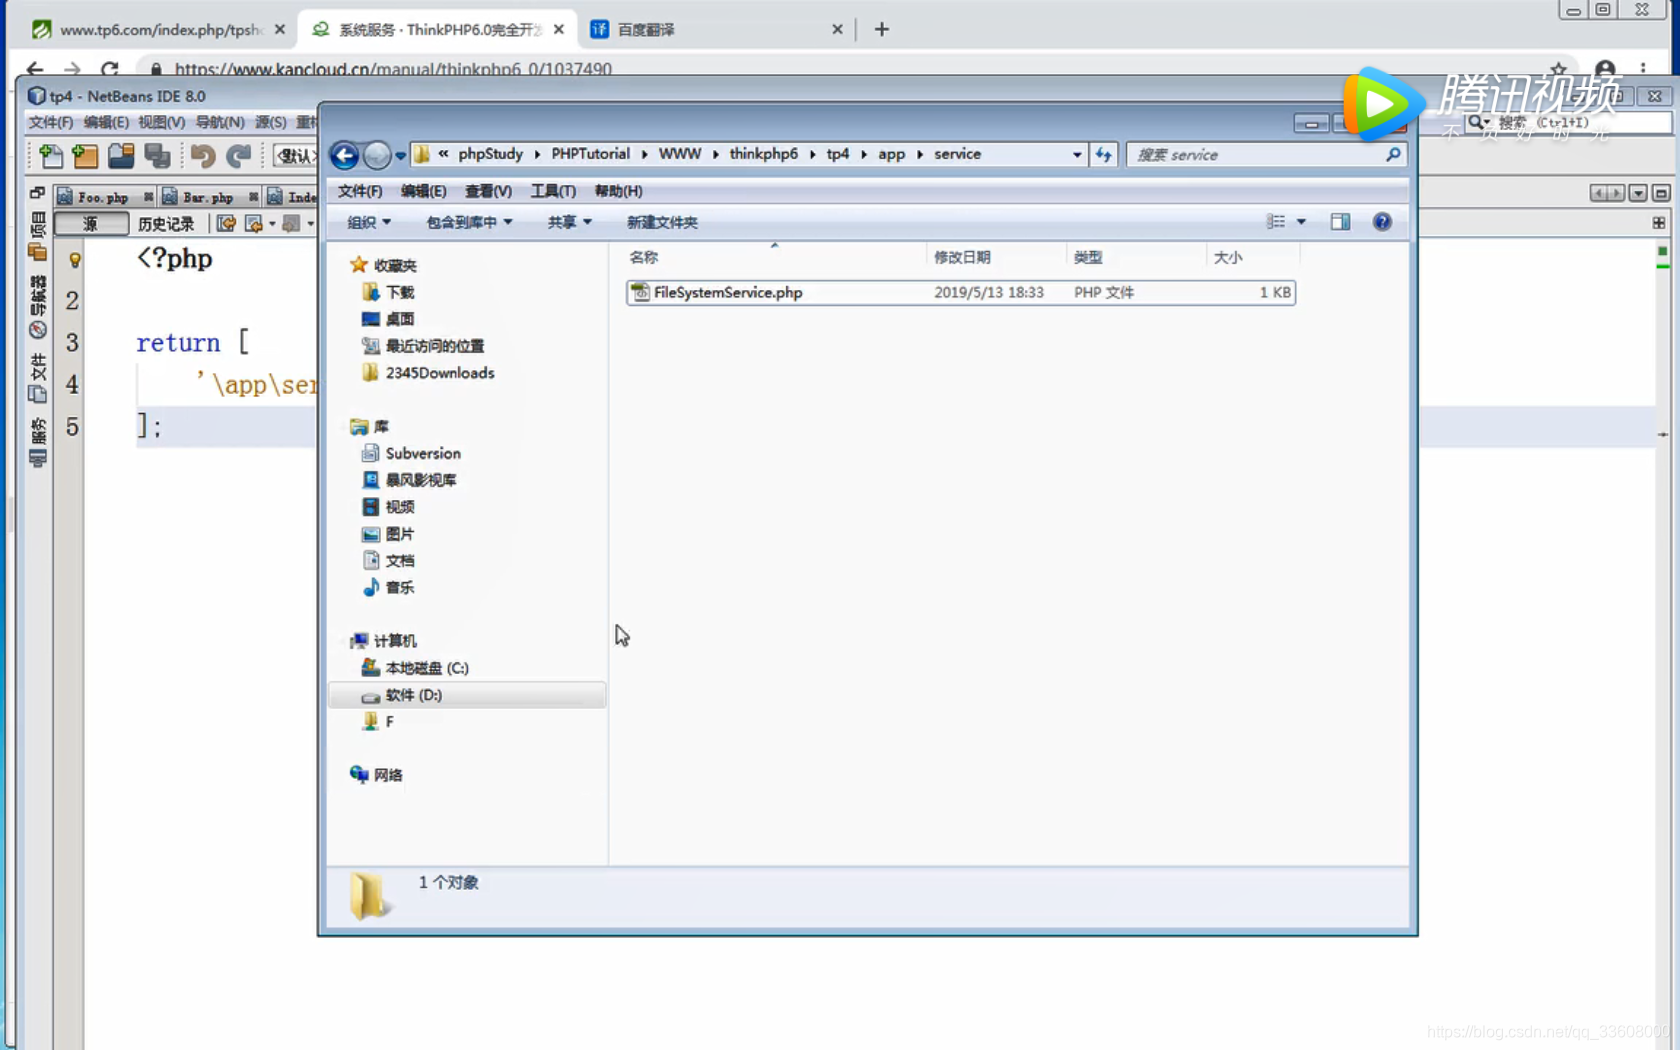Click Explorer back navigation arrow
Image resolution: width=1680 pixels, height=1050 pixels.
pyautogui.click(x=344, y=155)
